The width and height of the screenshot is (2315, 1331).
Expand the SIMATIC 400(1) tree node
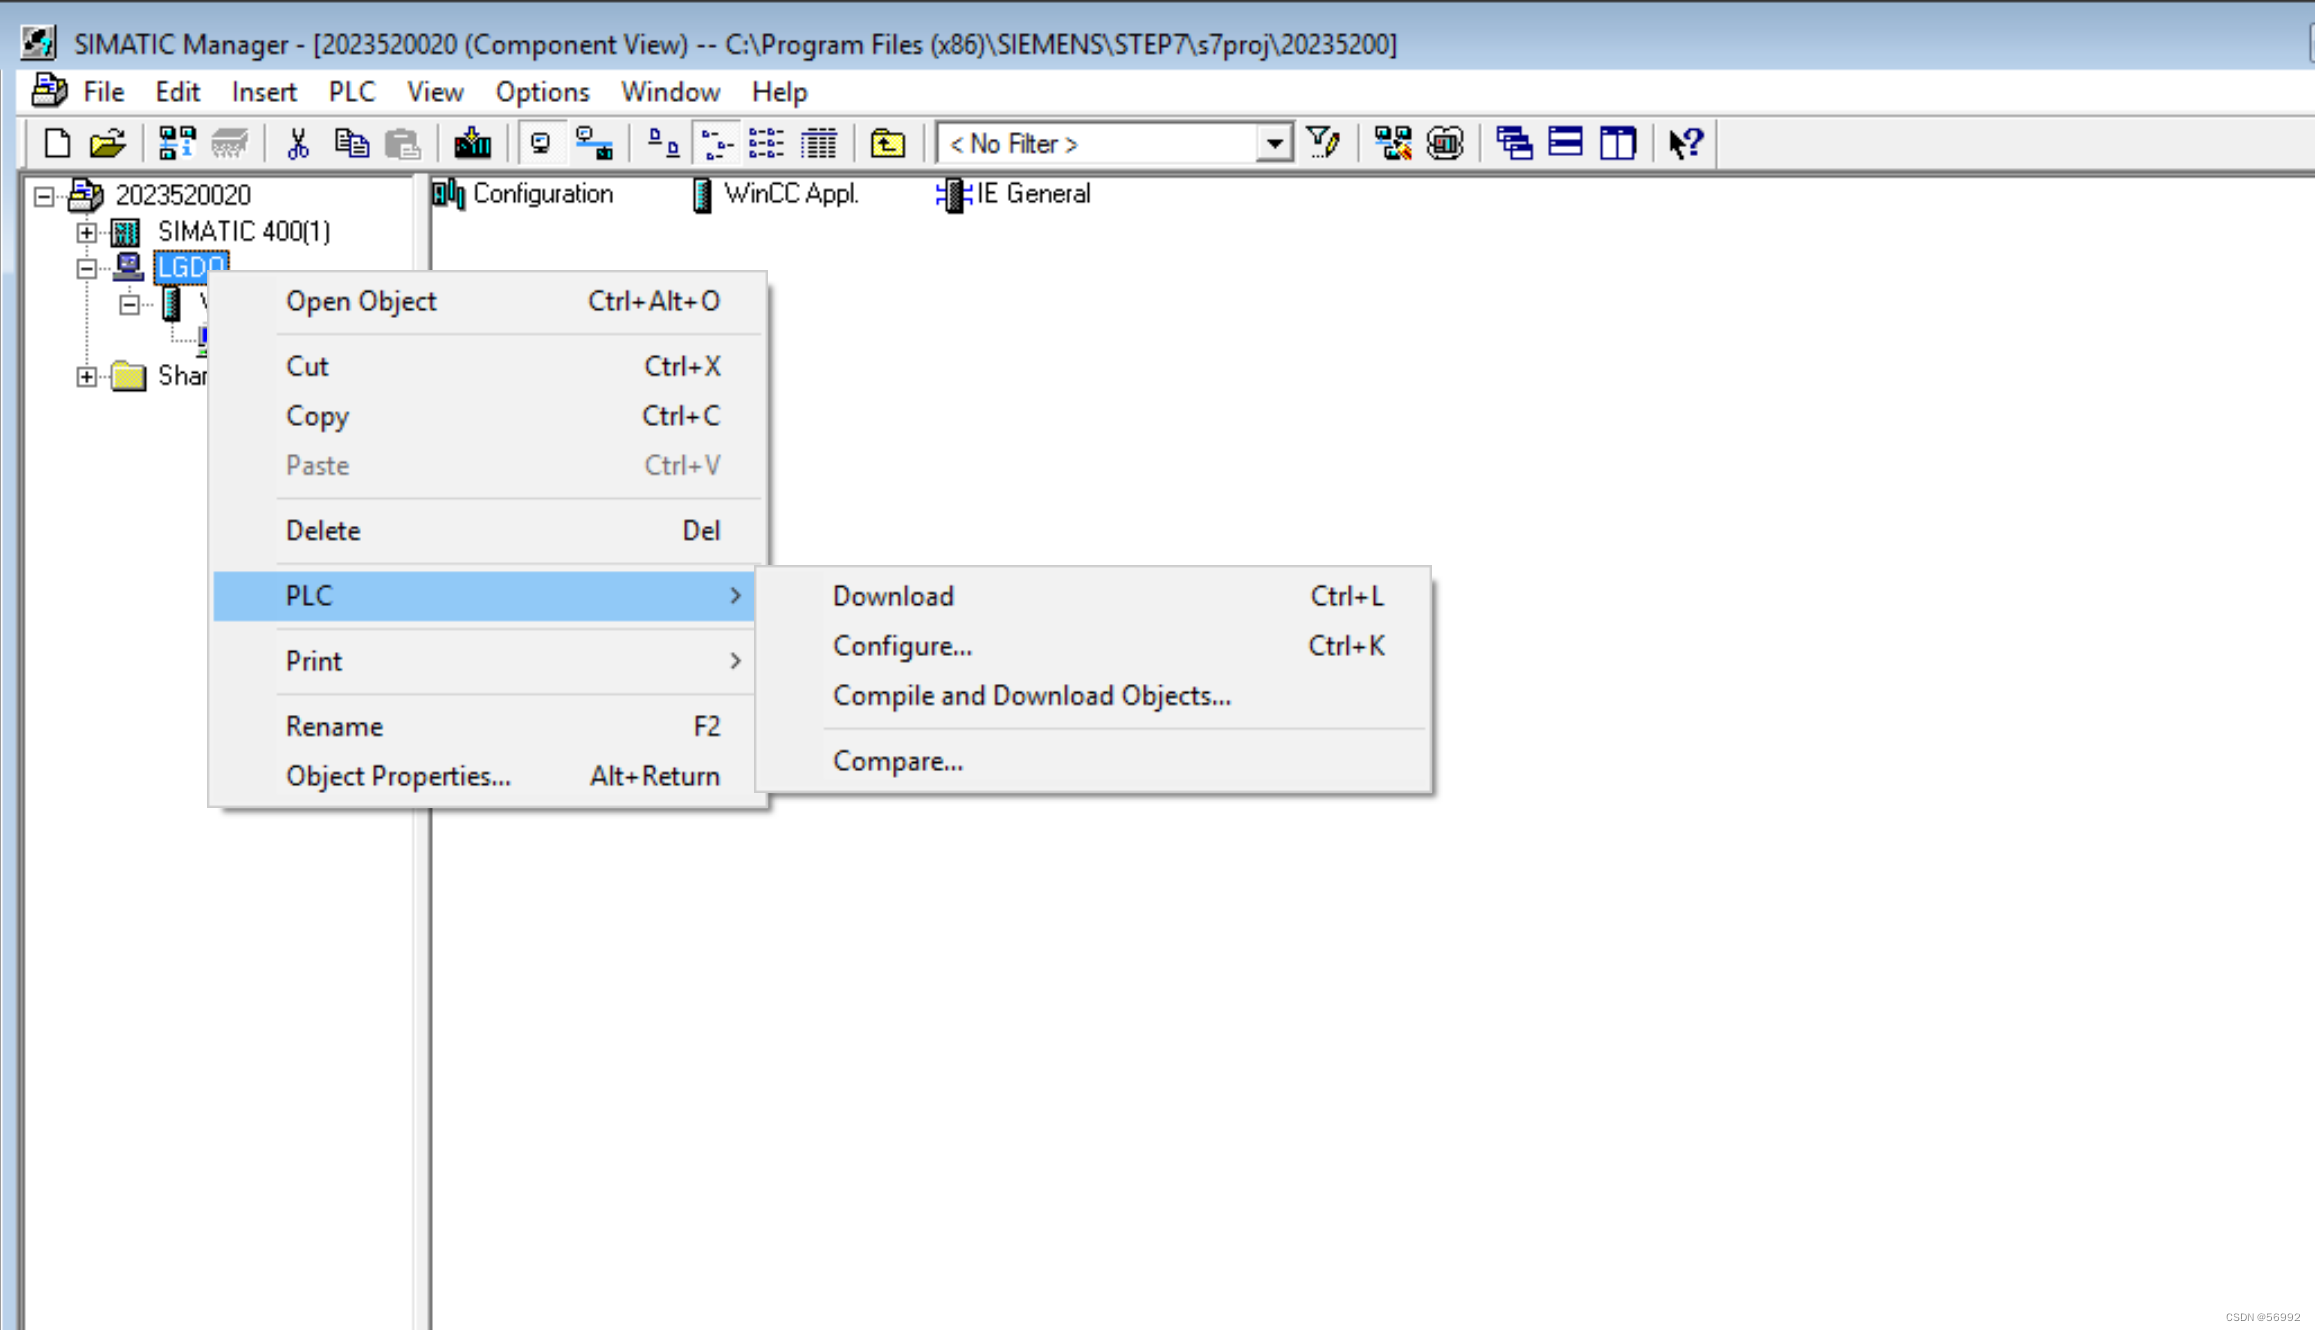87,232
